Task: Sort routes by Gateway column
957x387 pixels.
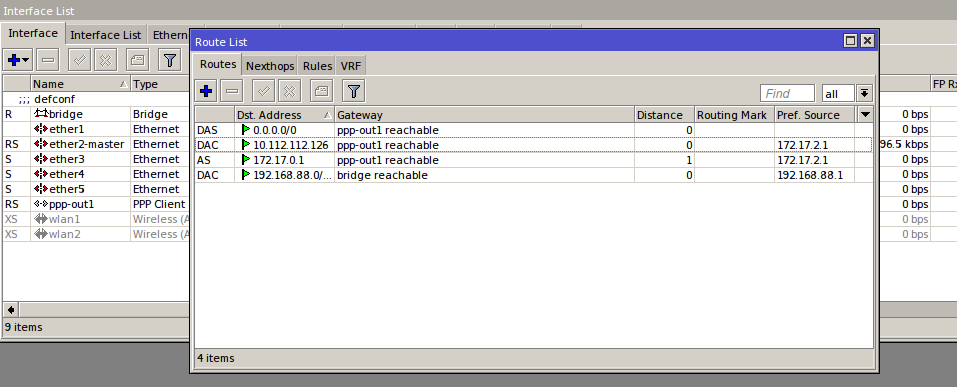Action: tap(485, 115)
